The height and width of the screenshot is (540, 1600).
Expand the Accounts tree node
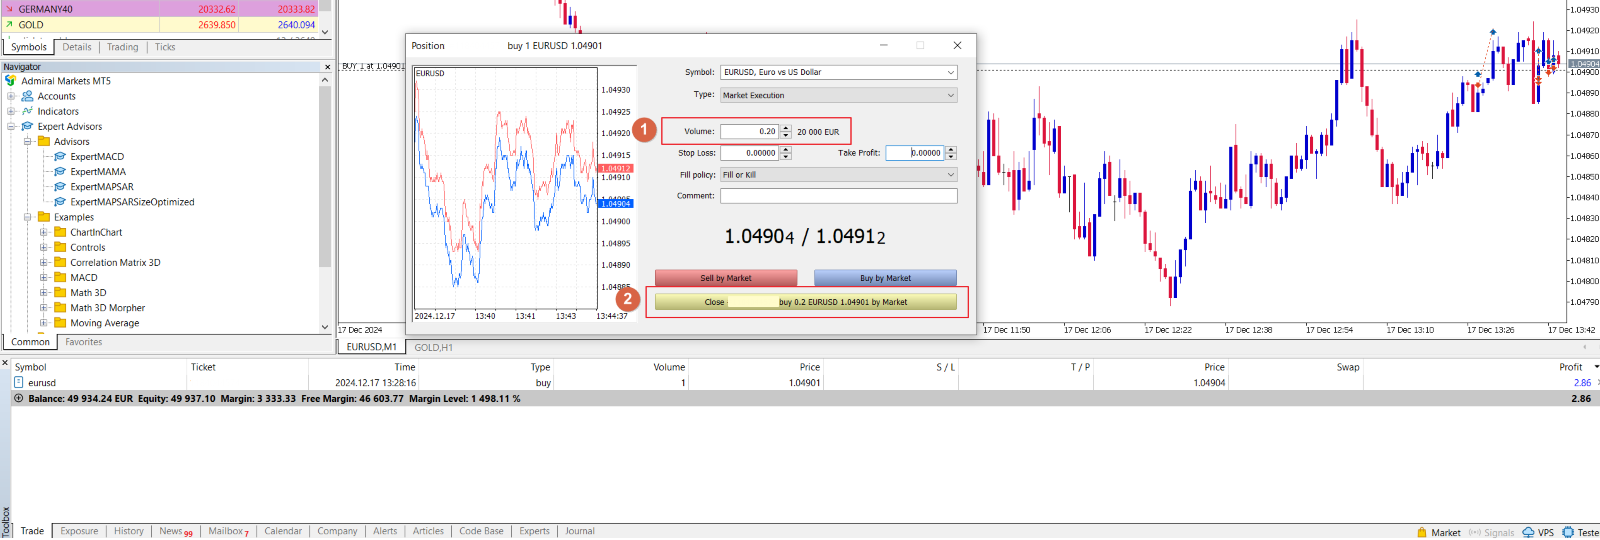tap(11, 96)
